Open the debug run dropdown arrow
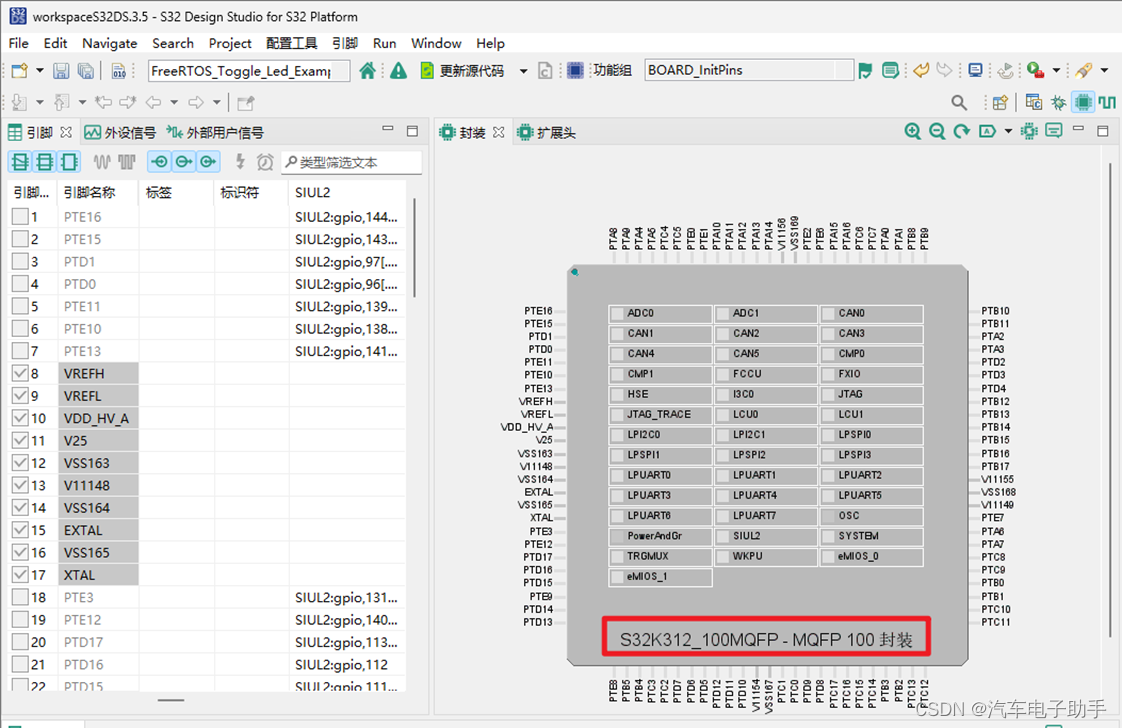 coord(1056,70)
